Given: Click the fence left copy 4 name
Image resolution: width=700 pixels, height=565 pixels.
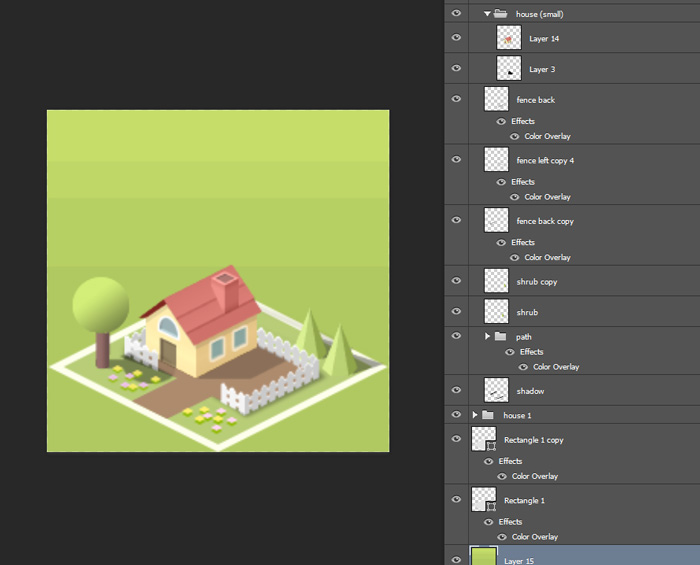Looking at the screenshot, I should (545, 161).
